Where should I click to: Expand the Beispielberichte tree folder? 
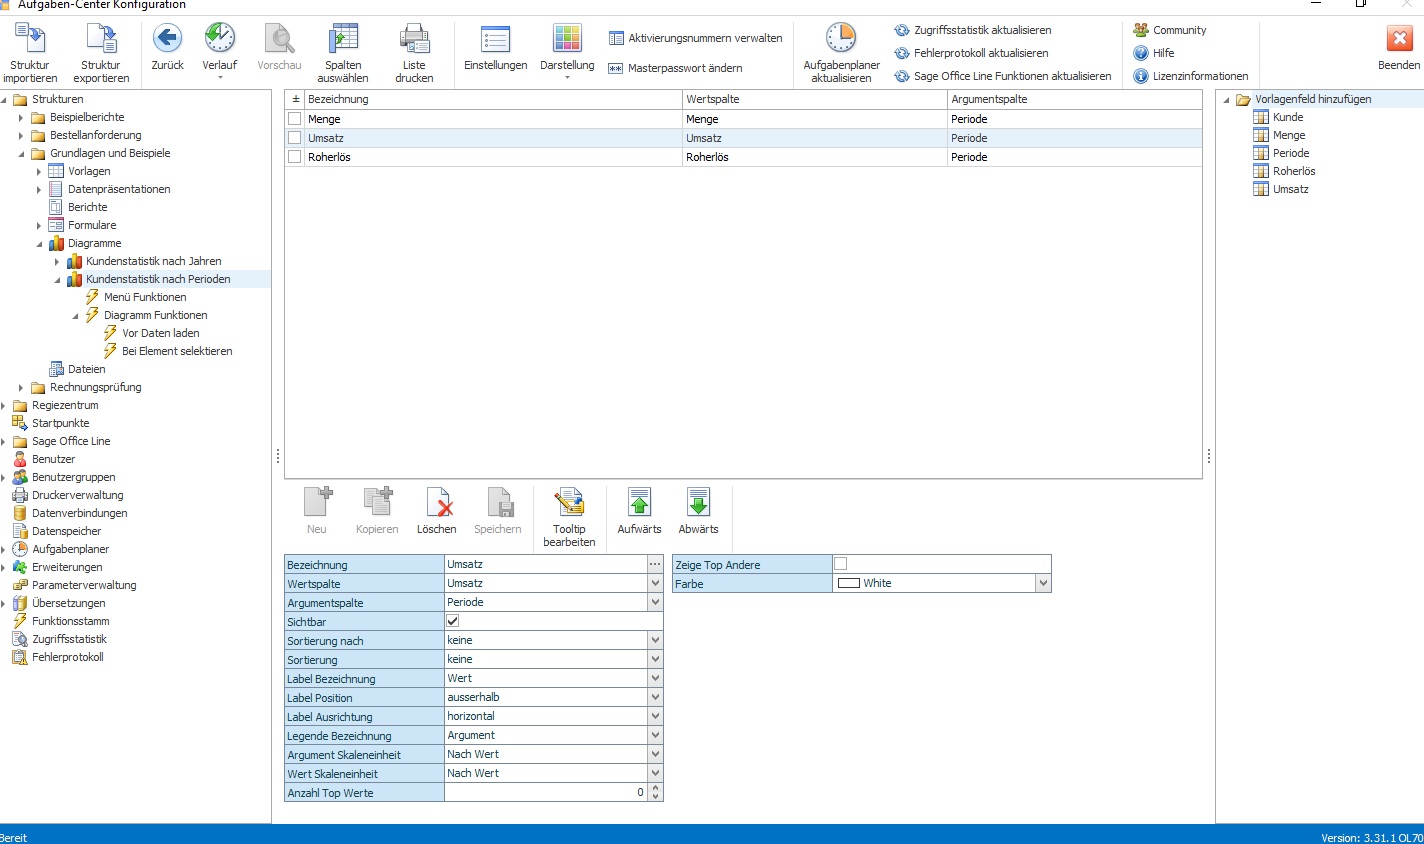point(21,117)
